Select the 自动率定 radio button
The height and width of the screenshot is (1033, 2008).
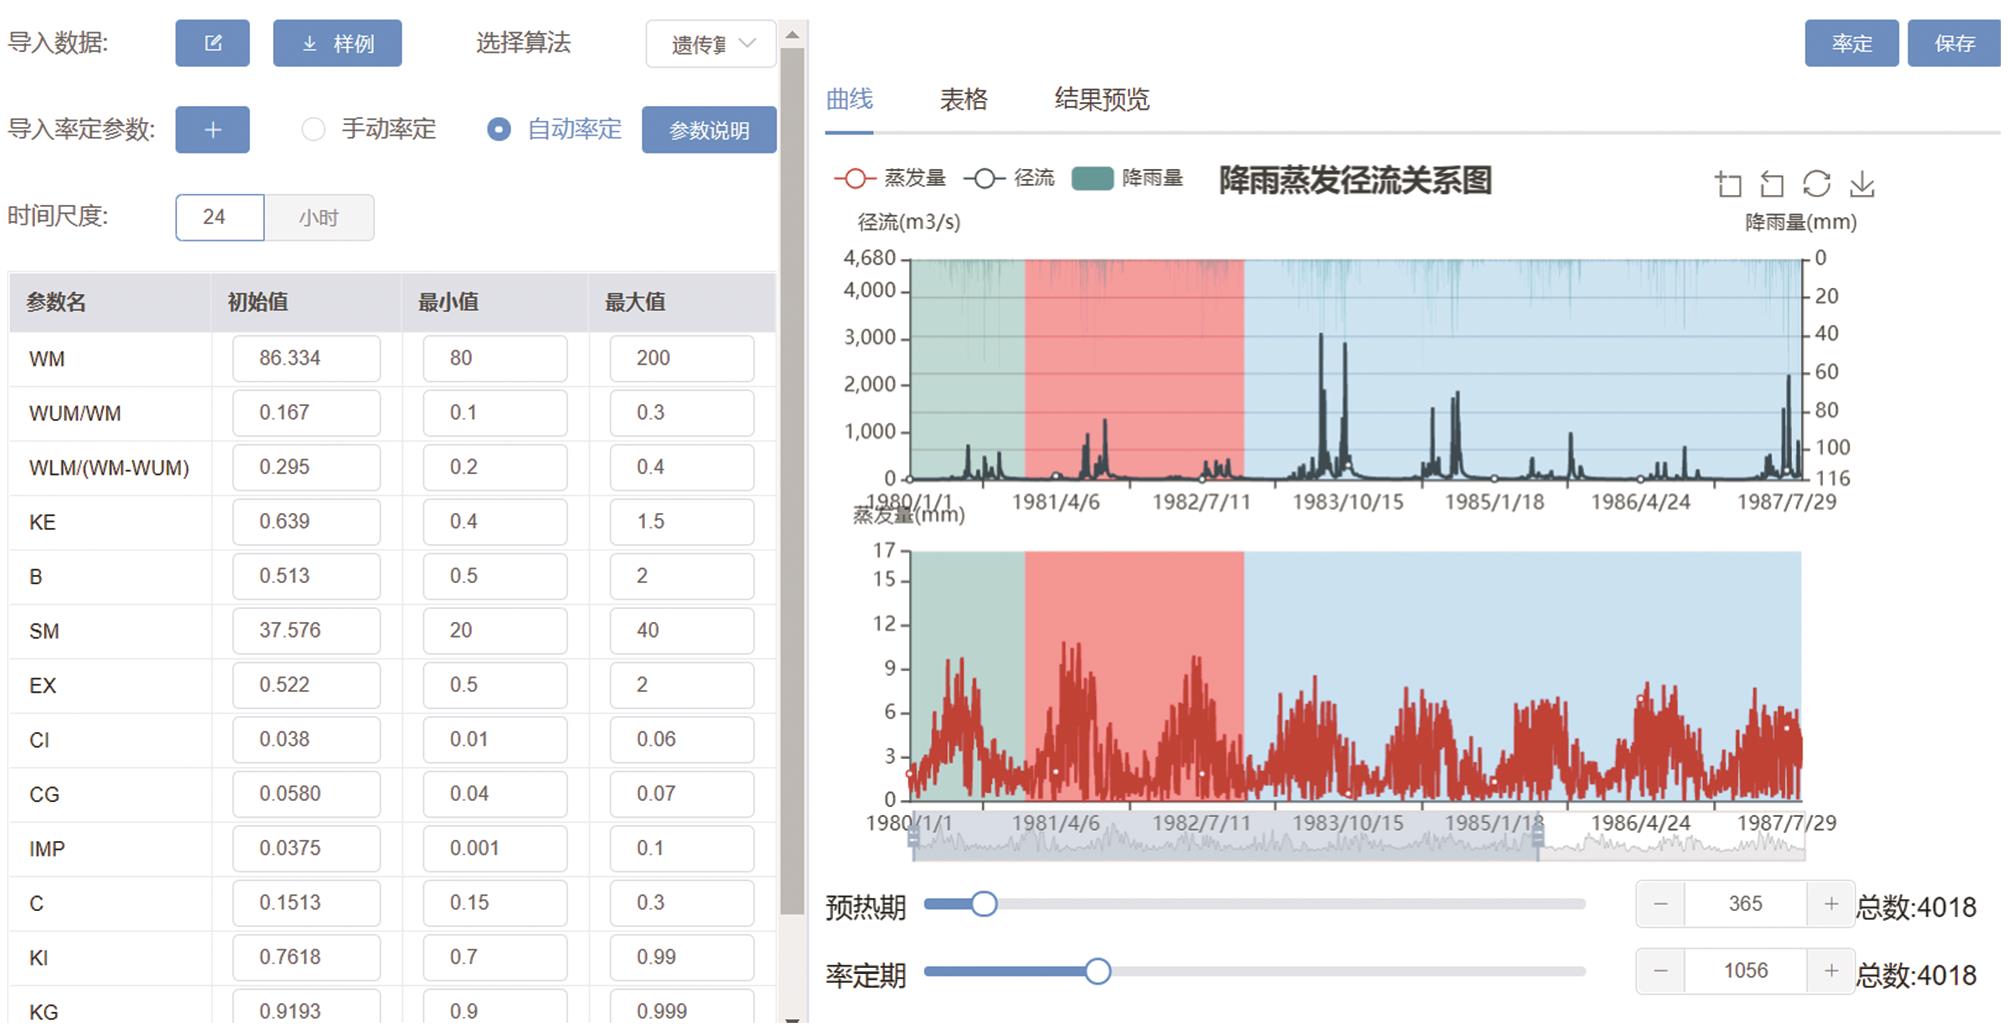pyautogui.click(x=499, y=130)
